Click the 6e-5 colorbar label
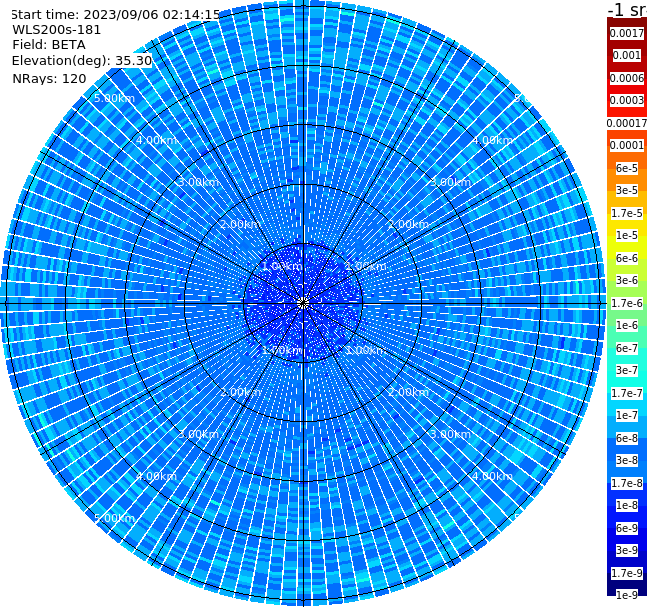The width and height of the screenshot is (647, 607). pos(627,168)
